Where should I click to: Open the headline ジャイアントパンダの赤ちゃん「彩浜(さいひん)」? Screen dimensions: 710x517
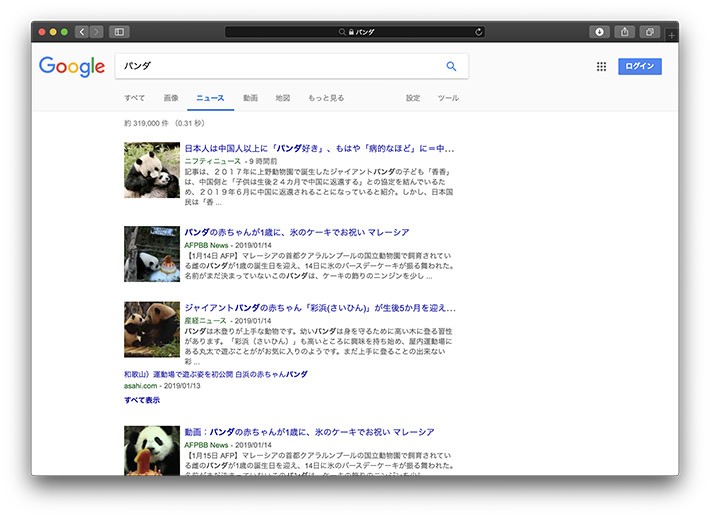coord(320,308)
